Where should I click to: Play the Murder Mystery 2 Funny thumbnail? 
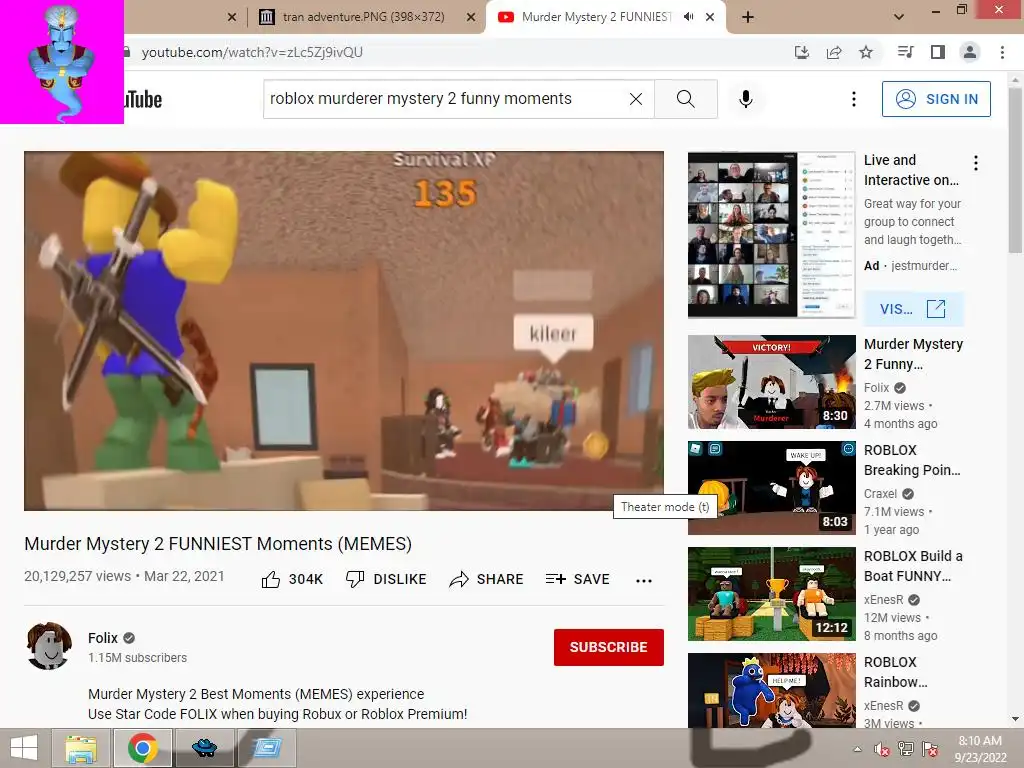click(771, 382)
